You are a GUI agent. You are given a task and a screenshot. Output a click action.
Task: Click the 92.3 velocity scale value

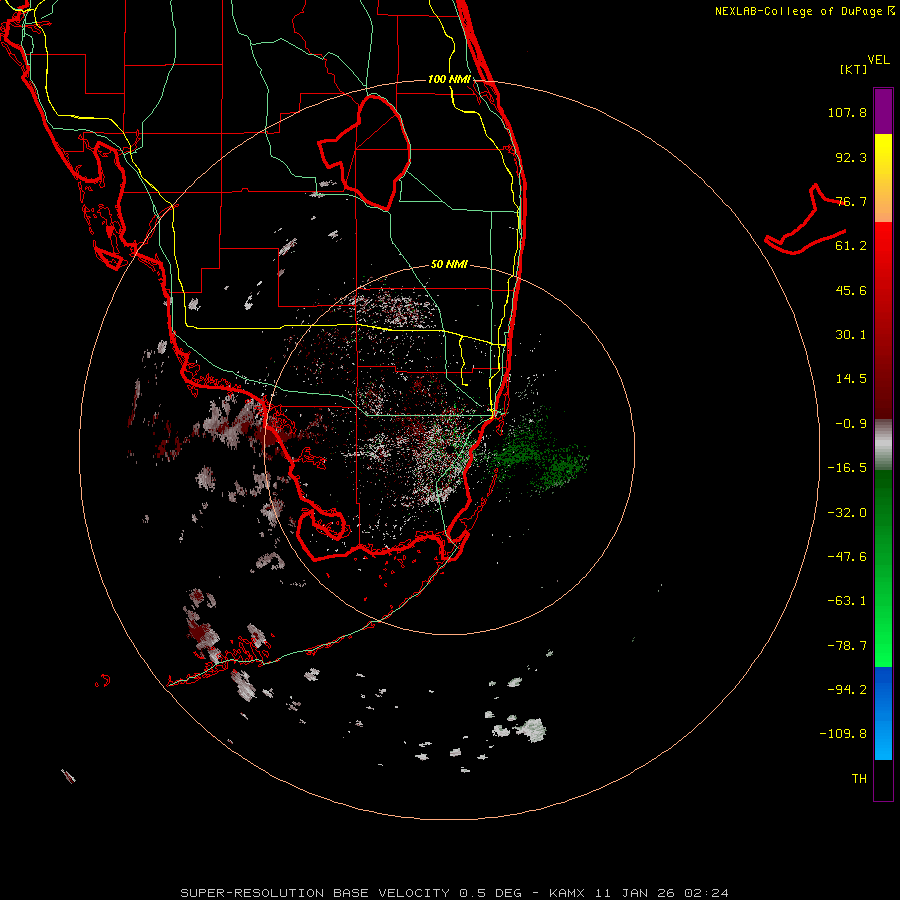pyautogui.click(x=851, y=157)
